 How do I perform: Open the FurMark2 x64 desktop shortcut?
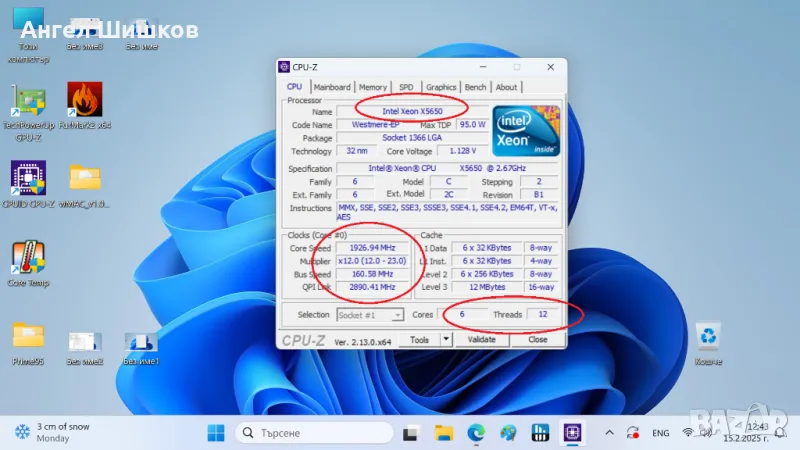pos(85,101)
